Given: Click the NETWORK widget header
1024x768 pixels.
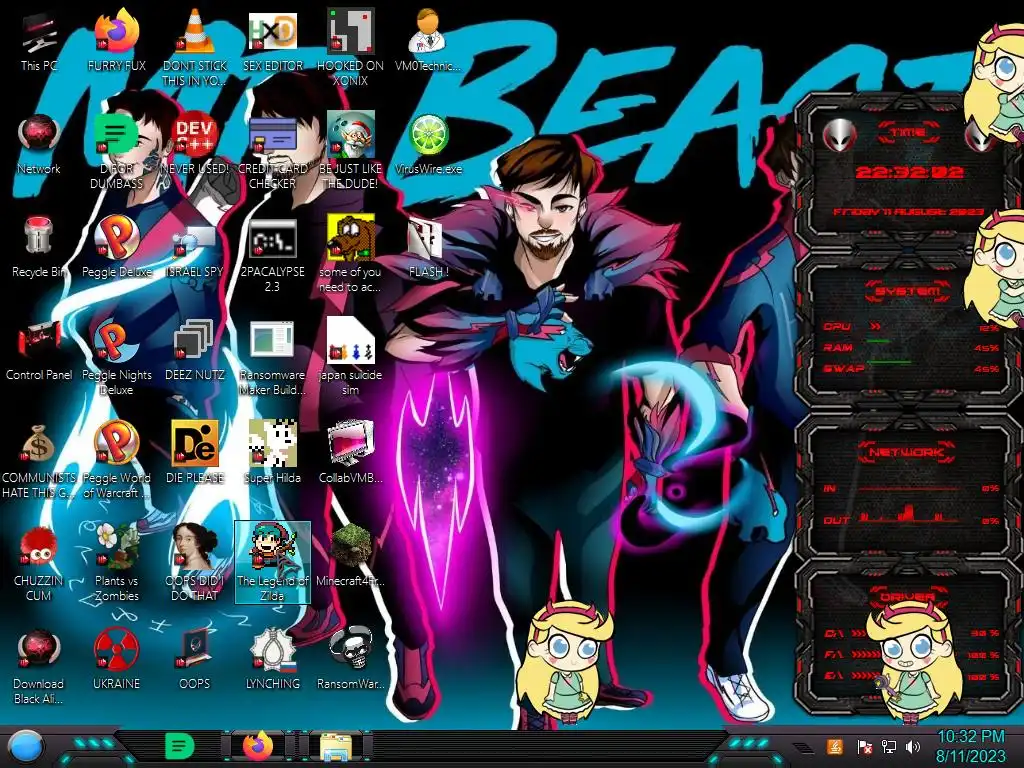Looking at the screenshot, I should tap(908, 452).
